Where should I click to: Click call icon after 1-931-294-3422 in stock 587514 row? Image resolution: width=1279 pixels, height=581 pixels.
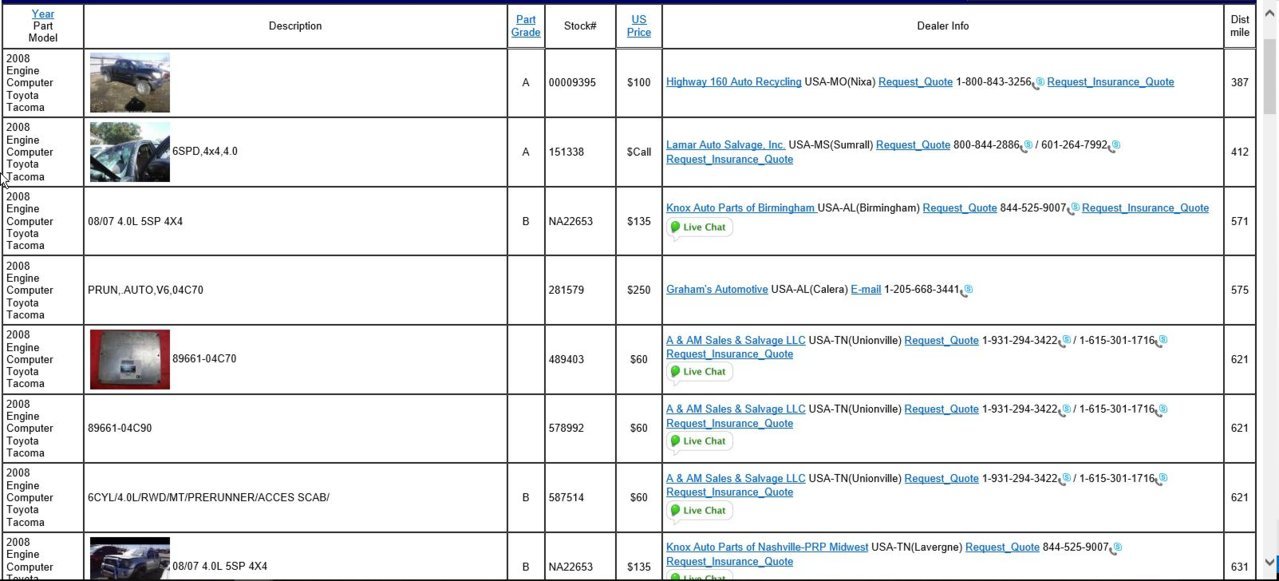coord(1064,479)
